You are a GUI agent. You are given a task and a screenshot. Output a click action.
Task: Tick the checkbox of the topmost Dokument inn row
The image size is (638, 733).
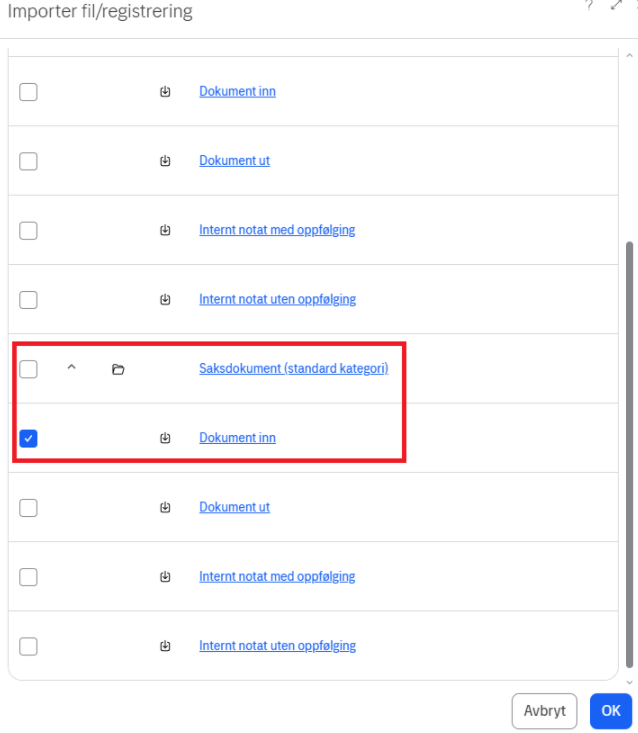pyautogui.click(x=29, y=92)
